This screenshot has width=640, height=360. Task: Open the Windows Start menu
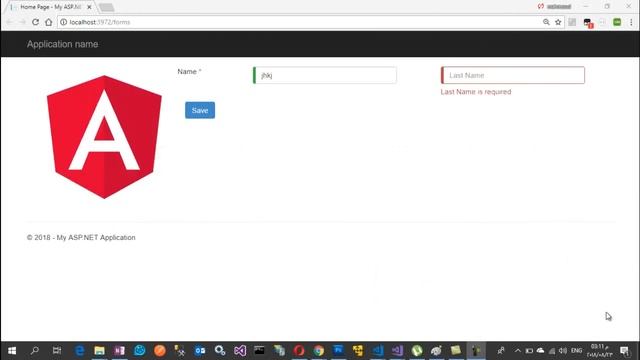click(x=12, y=351)
